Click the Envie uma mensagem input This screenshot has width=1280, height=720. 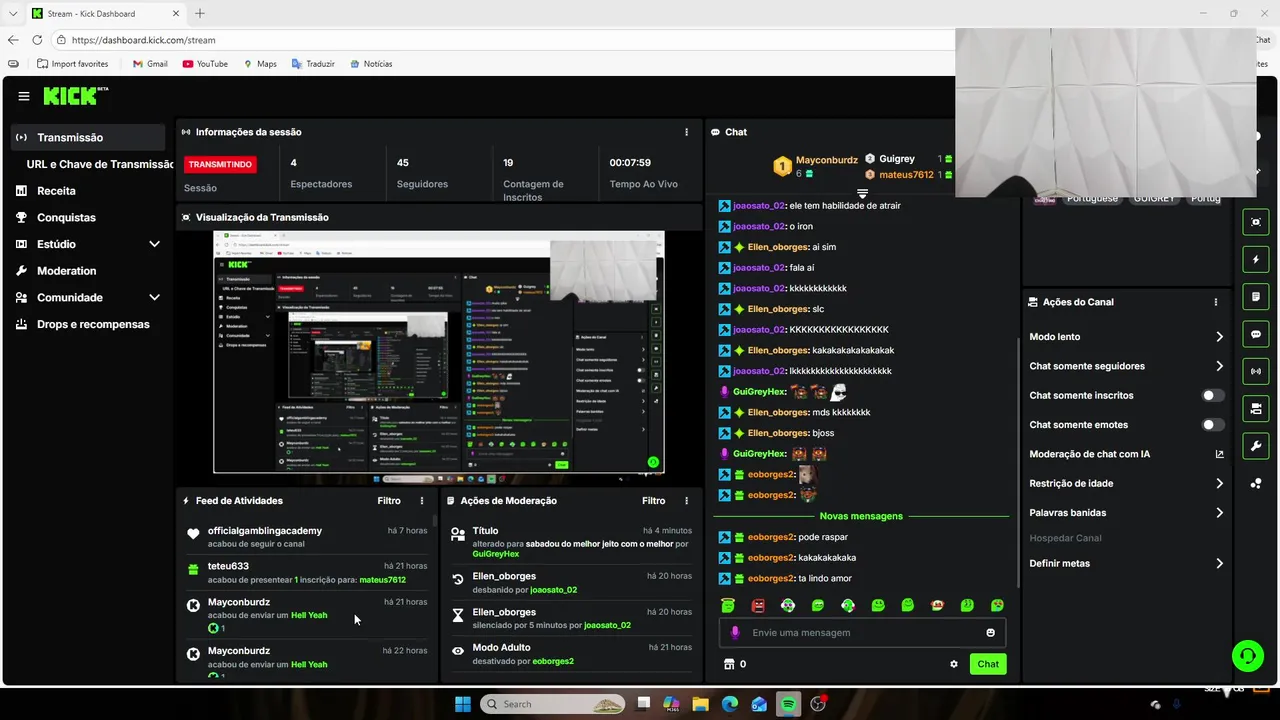pos(862,632)
